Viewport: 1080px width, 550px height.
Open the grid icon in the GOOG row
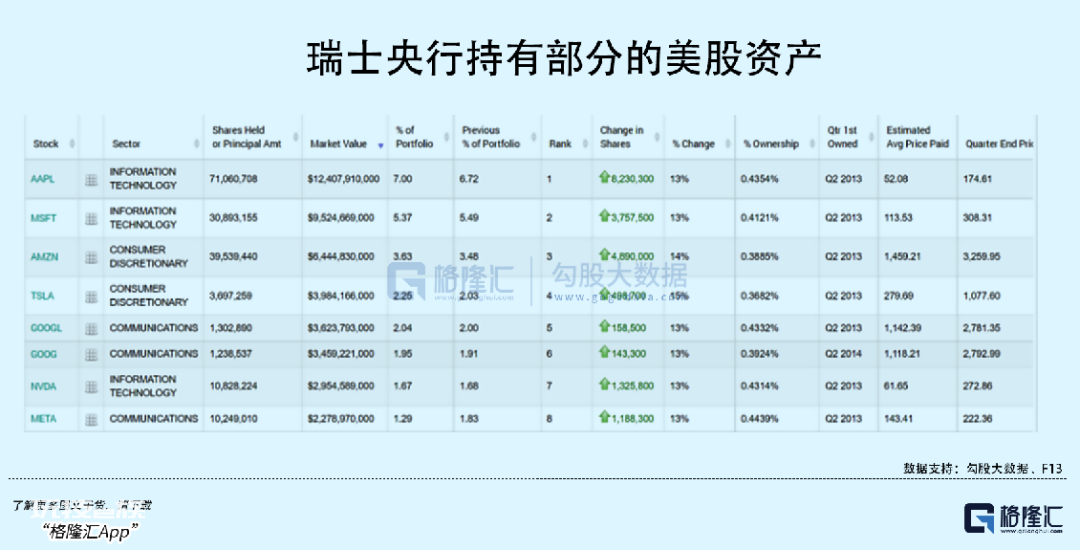[91, 355]
